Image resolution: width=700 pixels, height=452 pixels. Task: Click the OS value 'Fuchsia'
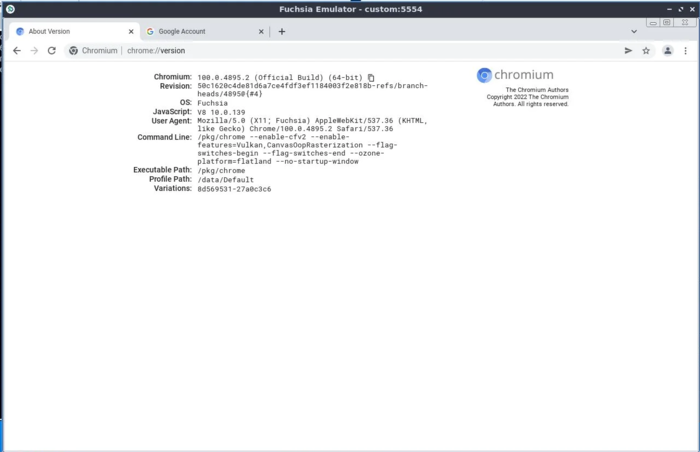(x=212, y=103)
